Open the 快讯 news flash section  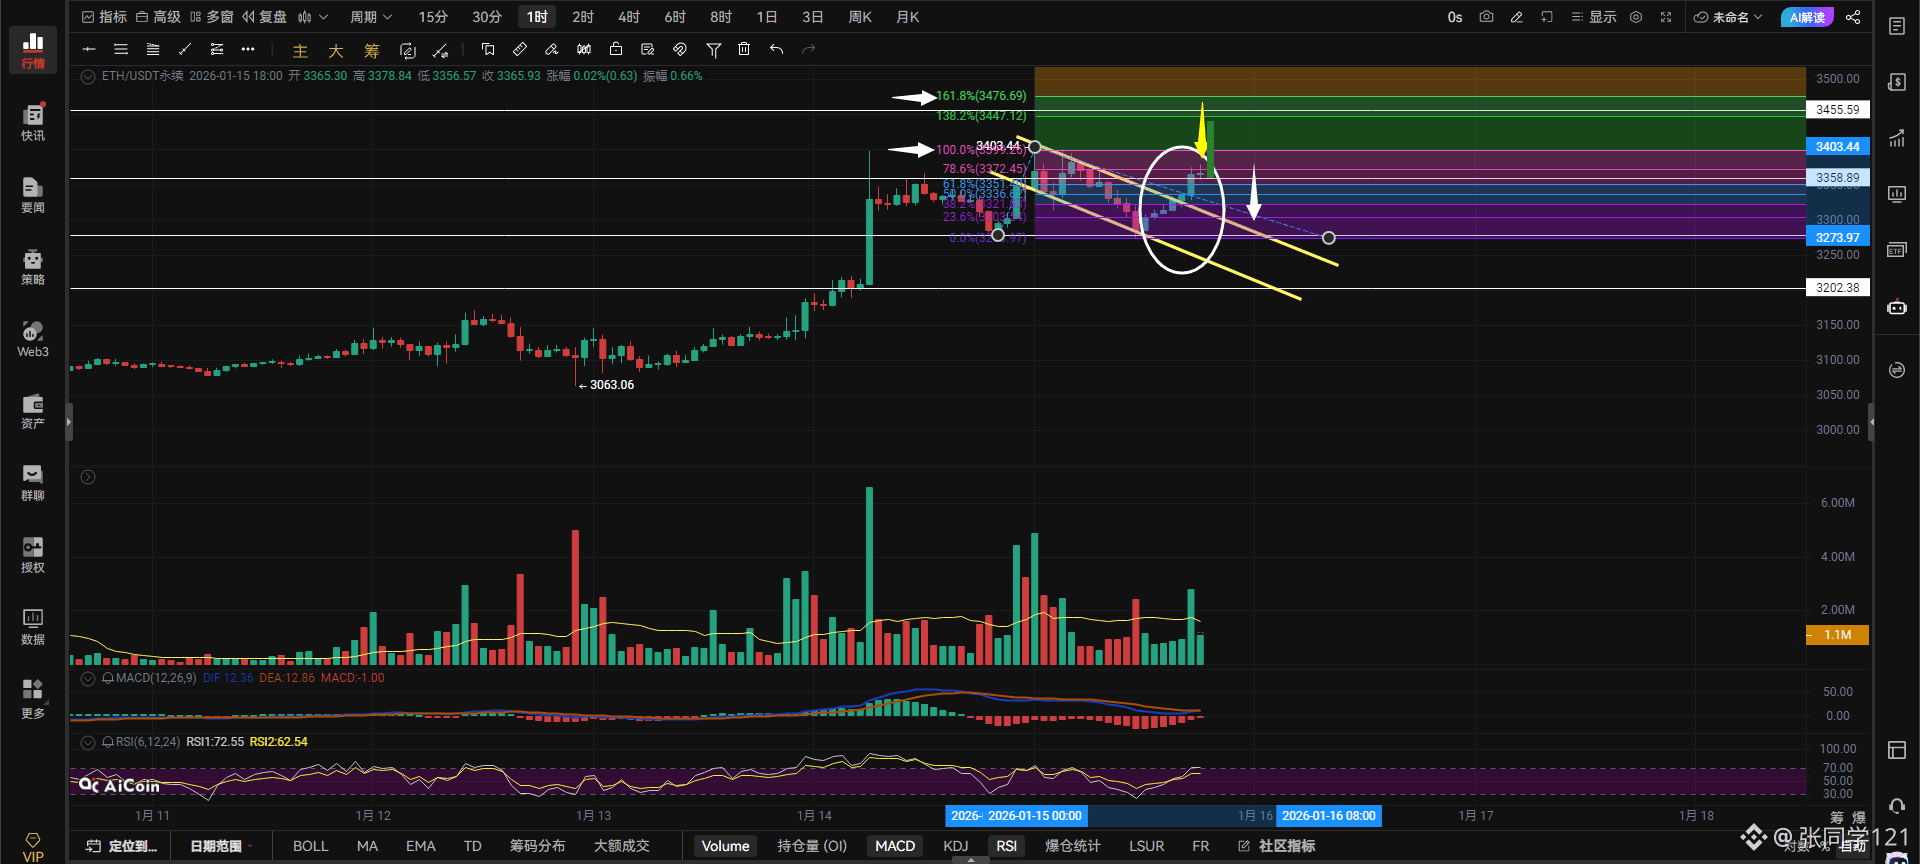pyautogui.click(x=33, y=122)
